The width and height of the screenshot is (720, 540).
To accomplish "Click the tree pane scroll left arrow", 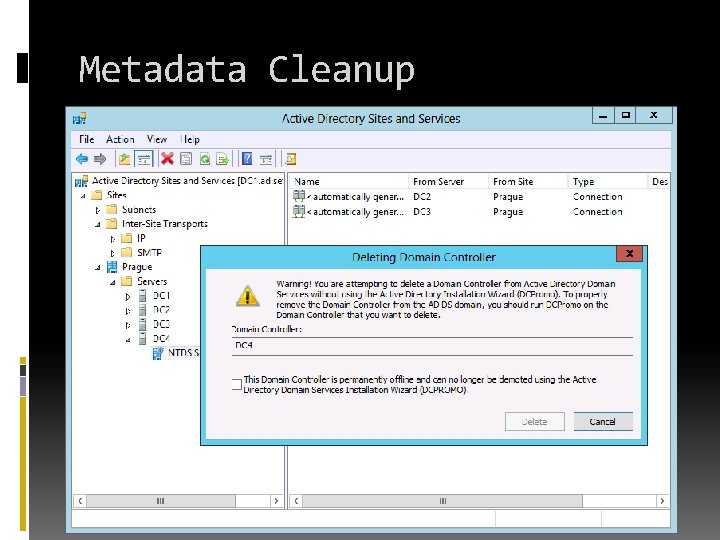I will (80, 501).
